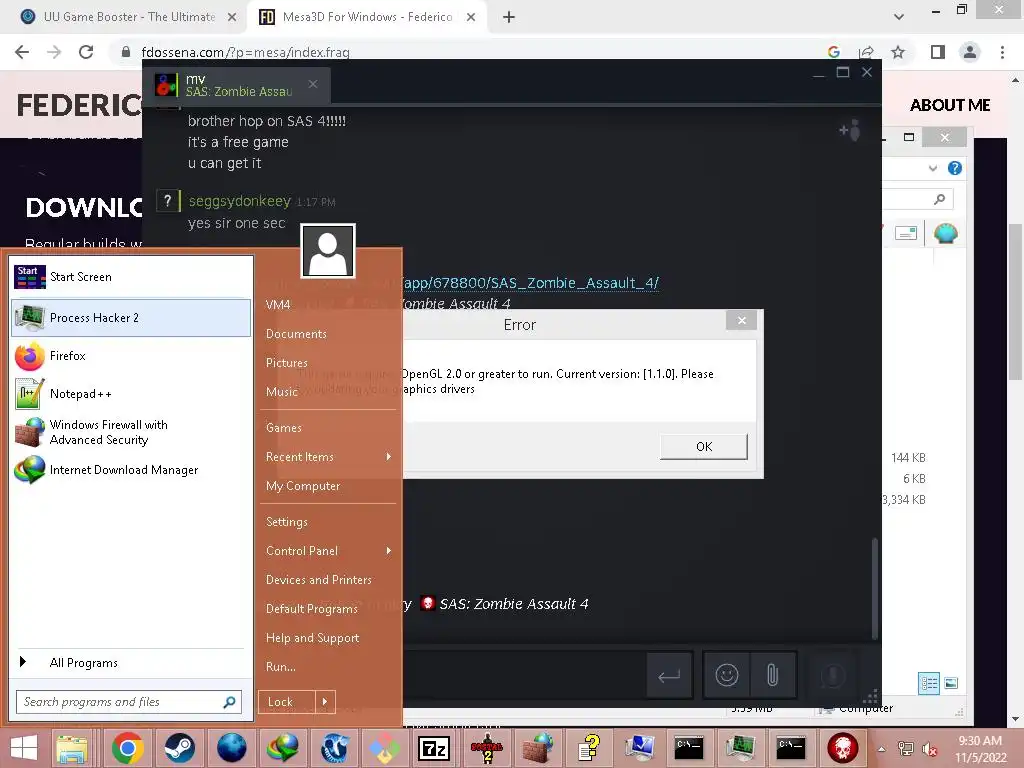Go back in Chrome
Viewport: 1024px width, 768px height.
(x=22, y=52)
